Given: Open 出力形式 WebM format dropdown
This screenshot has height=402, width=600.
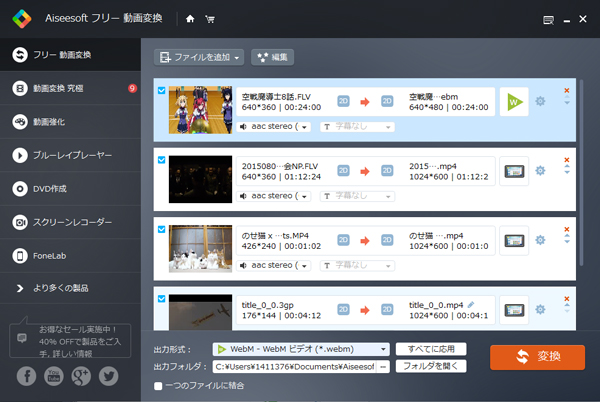Looking at the screenshot, I should tap(301, 349).
